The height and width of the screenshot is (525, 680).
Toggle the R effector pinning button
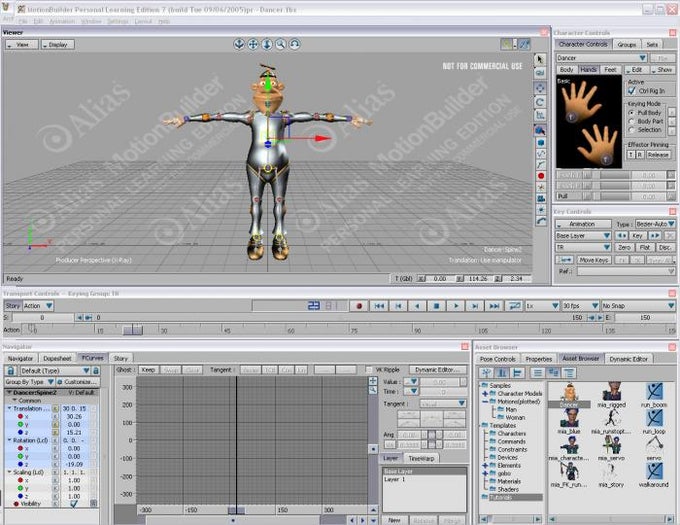coord(640,155)
